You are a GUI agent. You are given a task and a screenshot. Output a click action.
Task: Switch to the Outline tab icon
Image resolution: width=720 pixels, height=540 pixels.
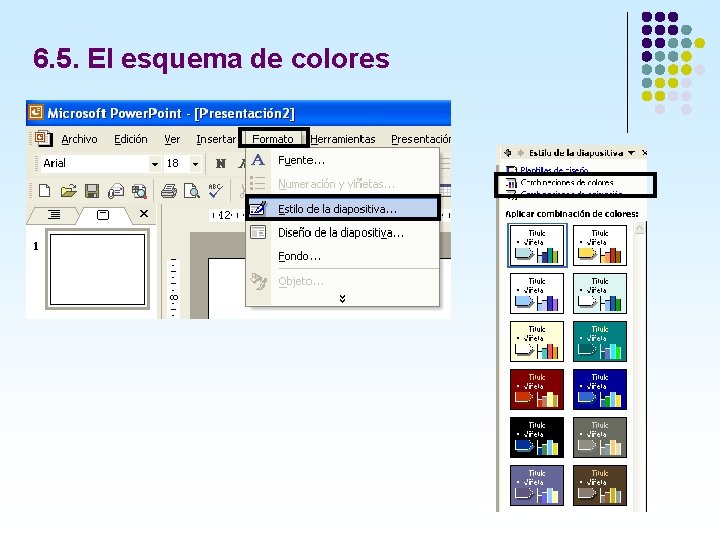click(x=54, y=214)
